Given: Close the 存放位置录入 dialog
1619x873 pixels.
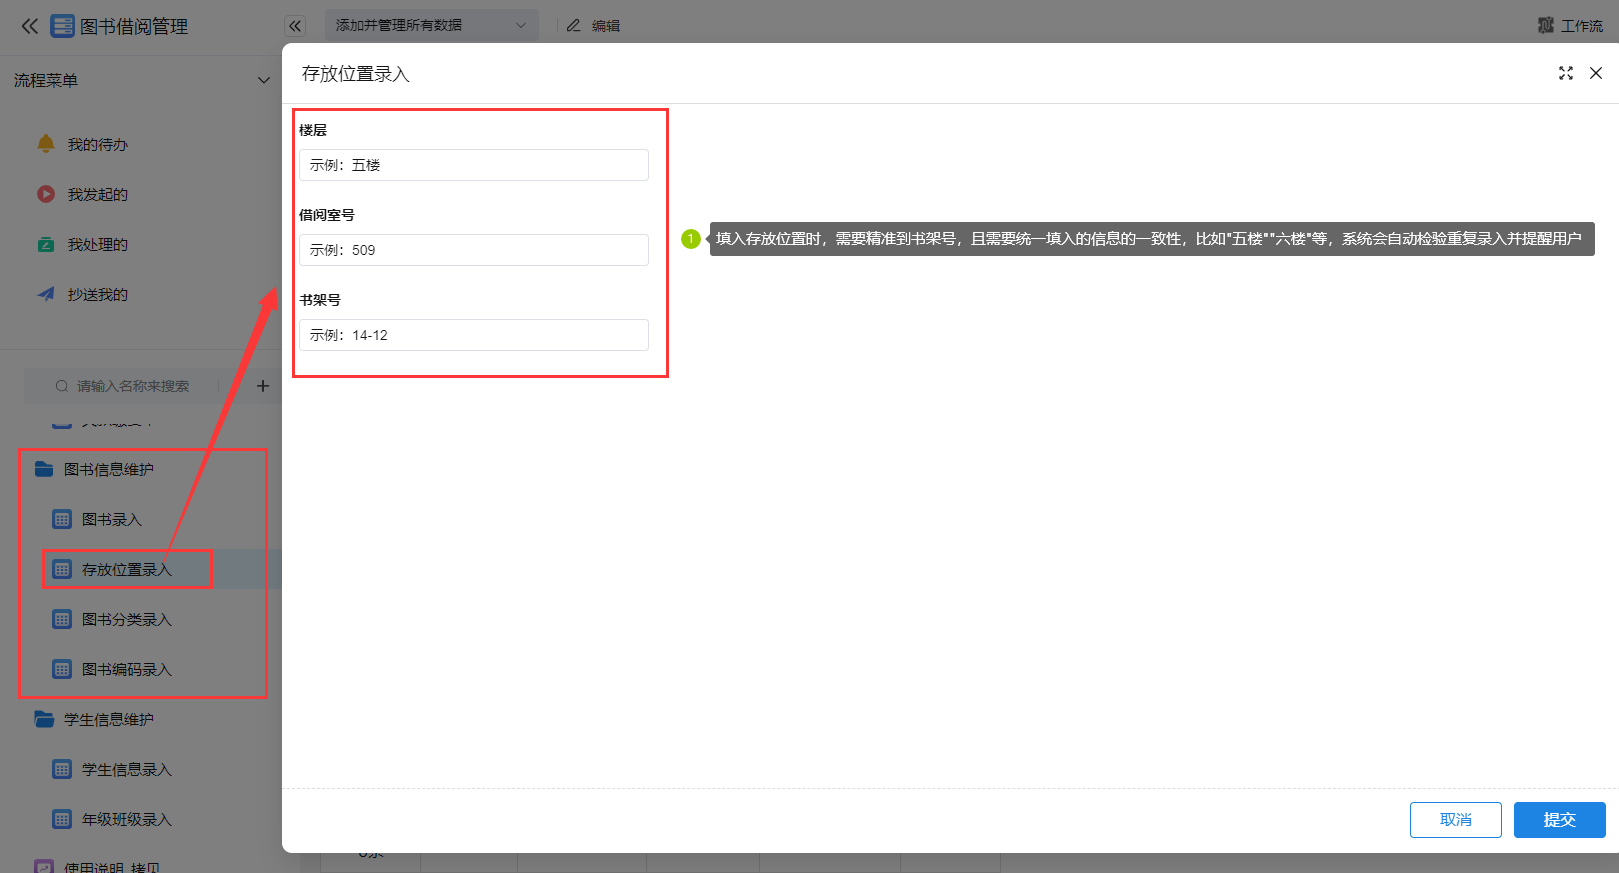Looking at the screenshot, I should (1596, 73).
